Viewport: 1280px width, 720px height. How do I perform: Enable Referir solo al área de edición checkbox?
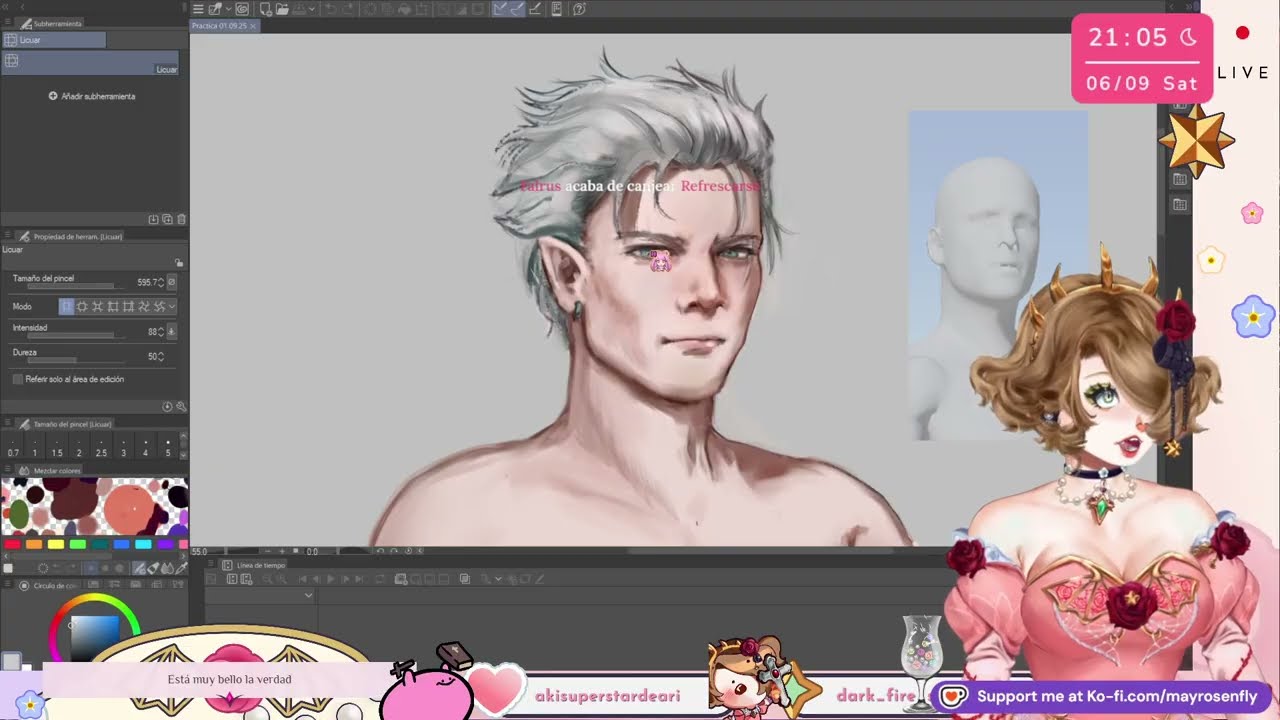point(18,379)
